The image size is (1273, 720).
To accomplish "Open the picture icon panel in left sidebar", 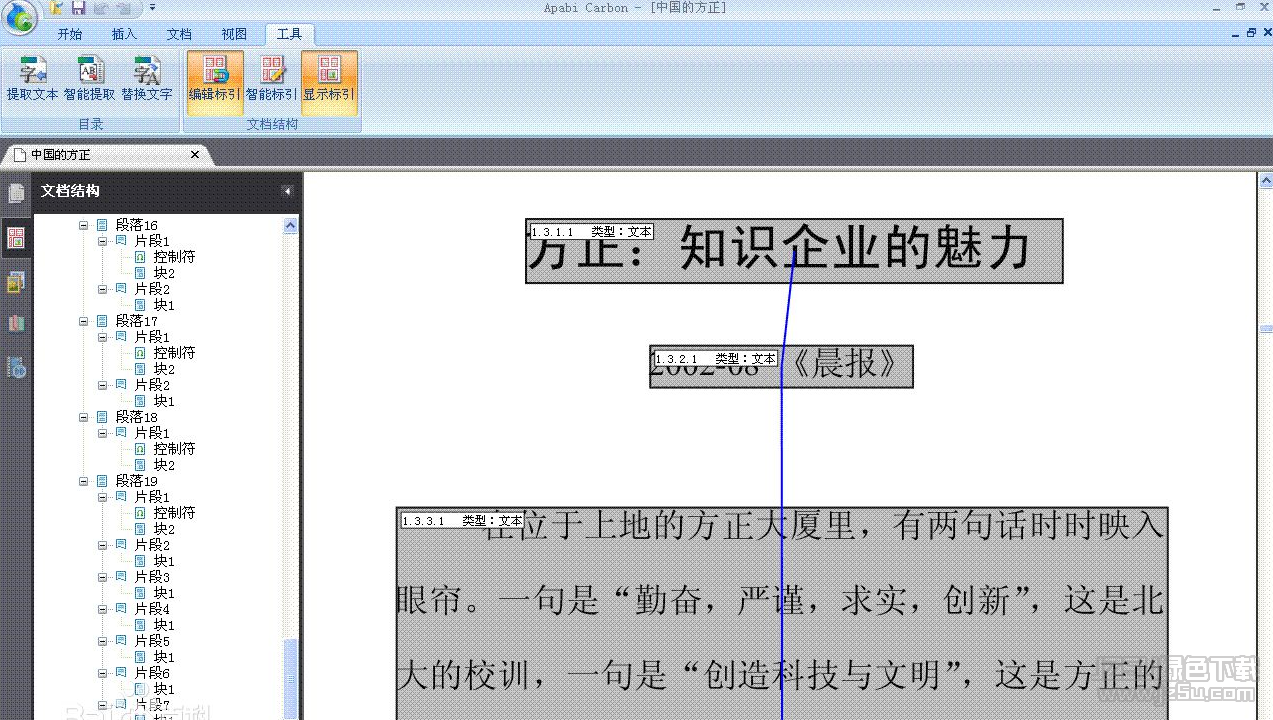I will (x=16, y=283).
